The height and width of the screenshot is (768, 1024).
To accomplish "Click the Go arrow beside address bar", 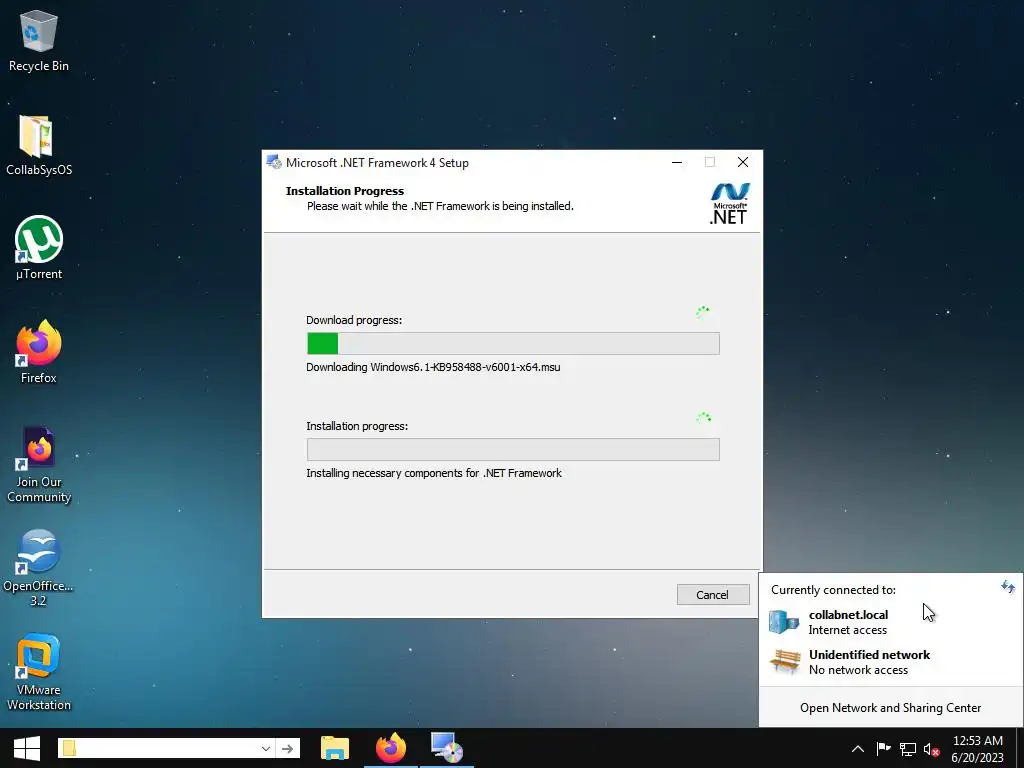I will click(287, 748).
